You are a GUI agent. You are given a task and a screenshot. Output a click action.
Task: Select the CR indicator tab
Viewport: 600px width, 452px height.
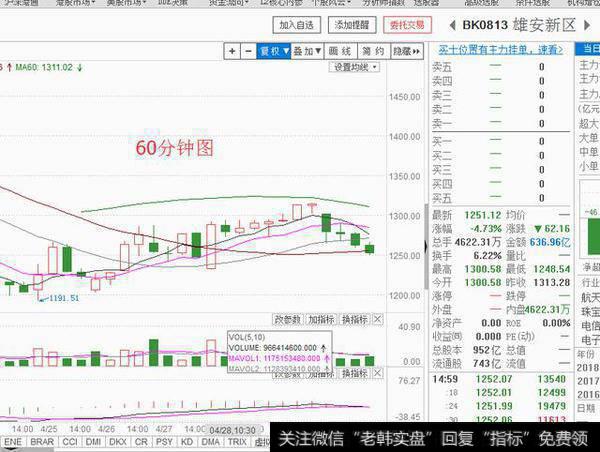(141, 442)
